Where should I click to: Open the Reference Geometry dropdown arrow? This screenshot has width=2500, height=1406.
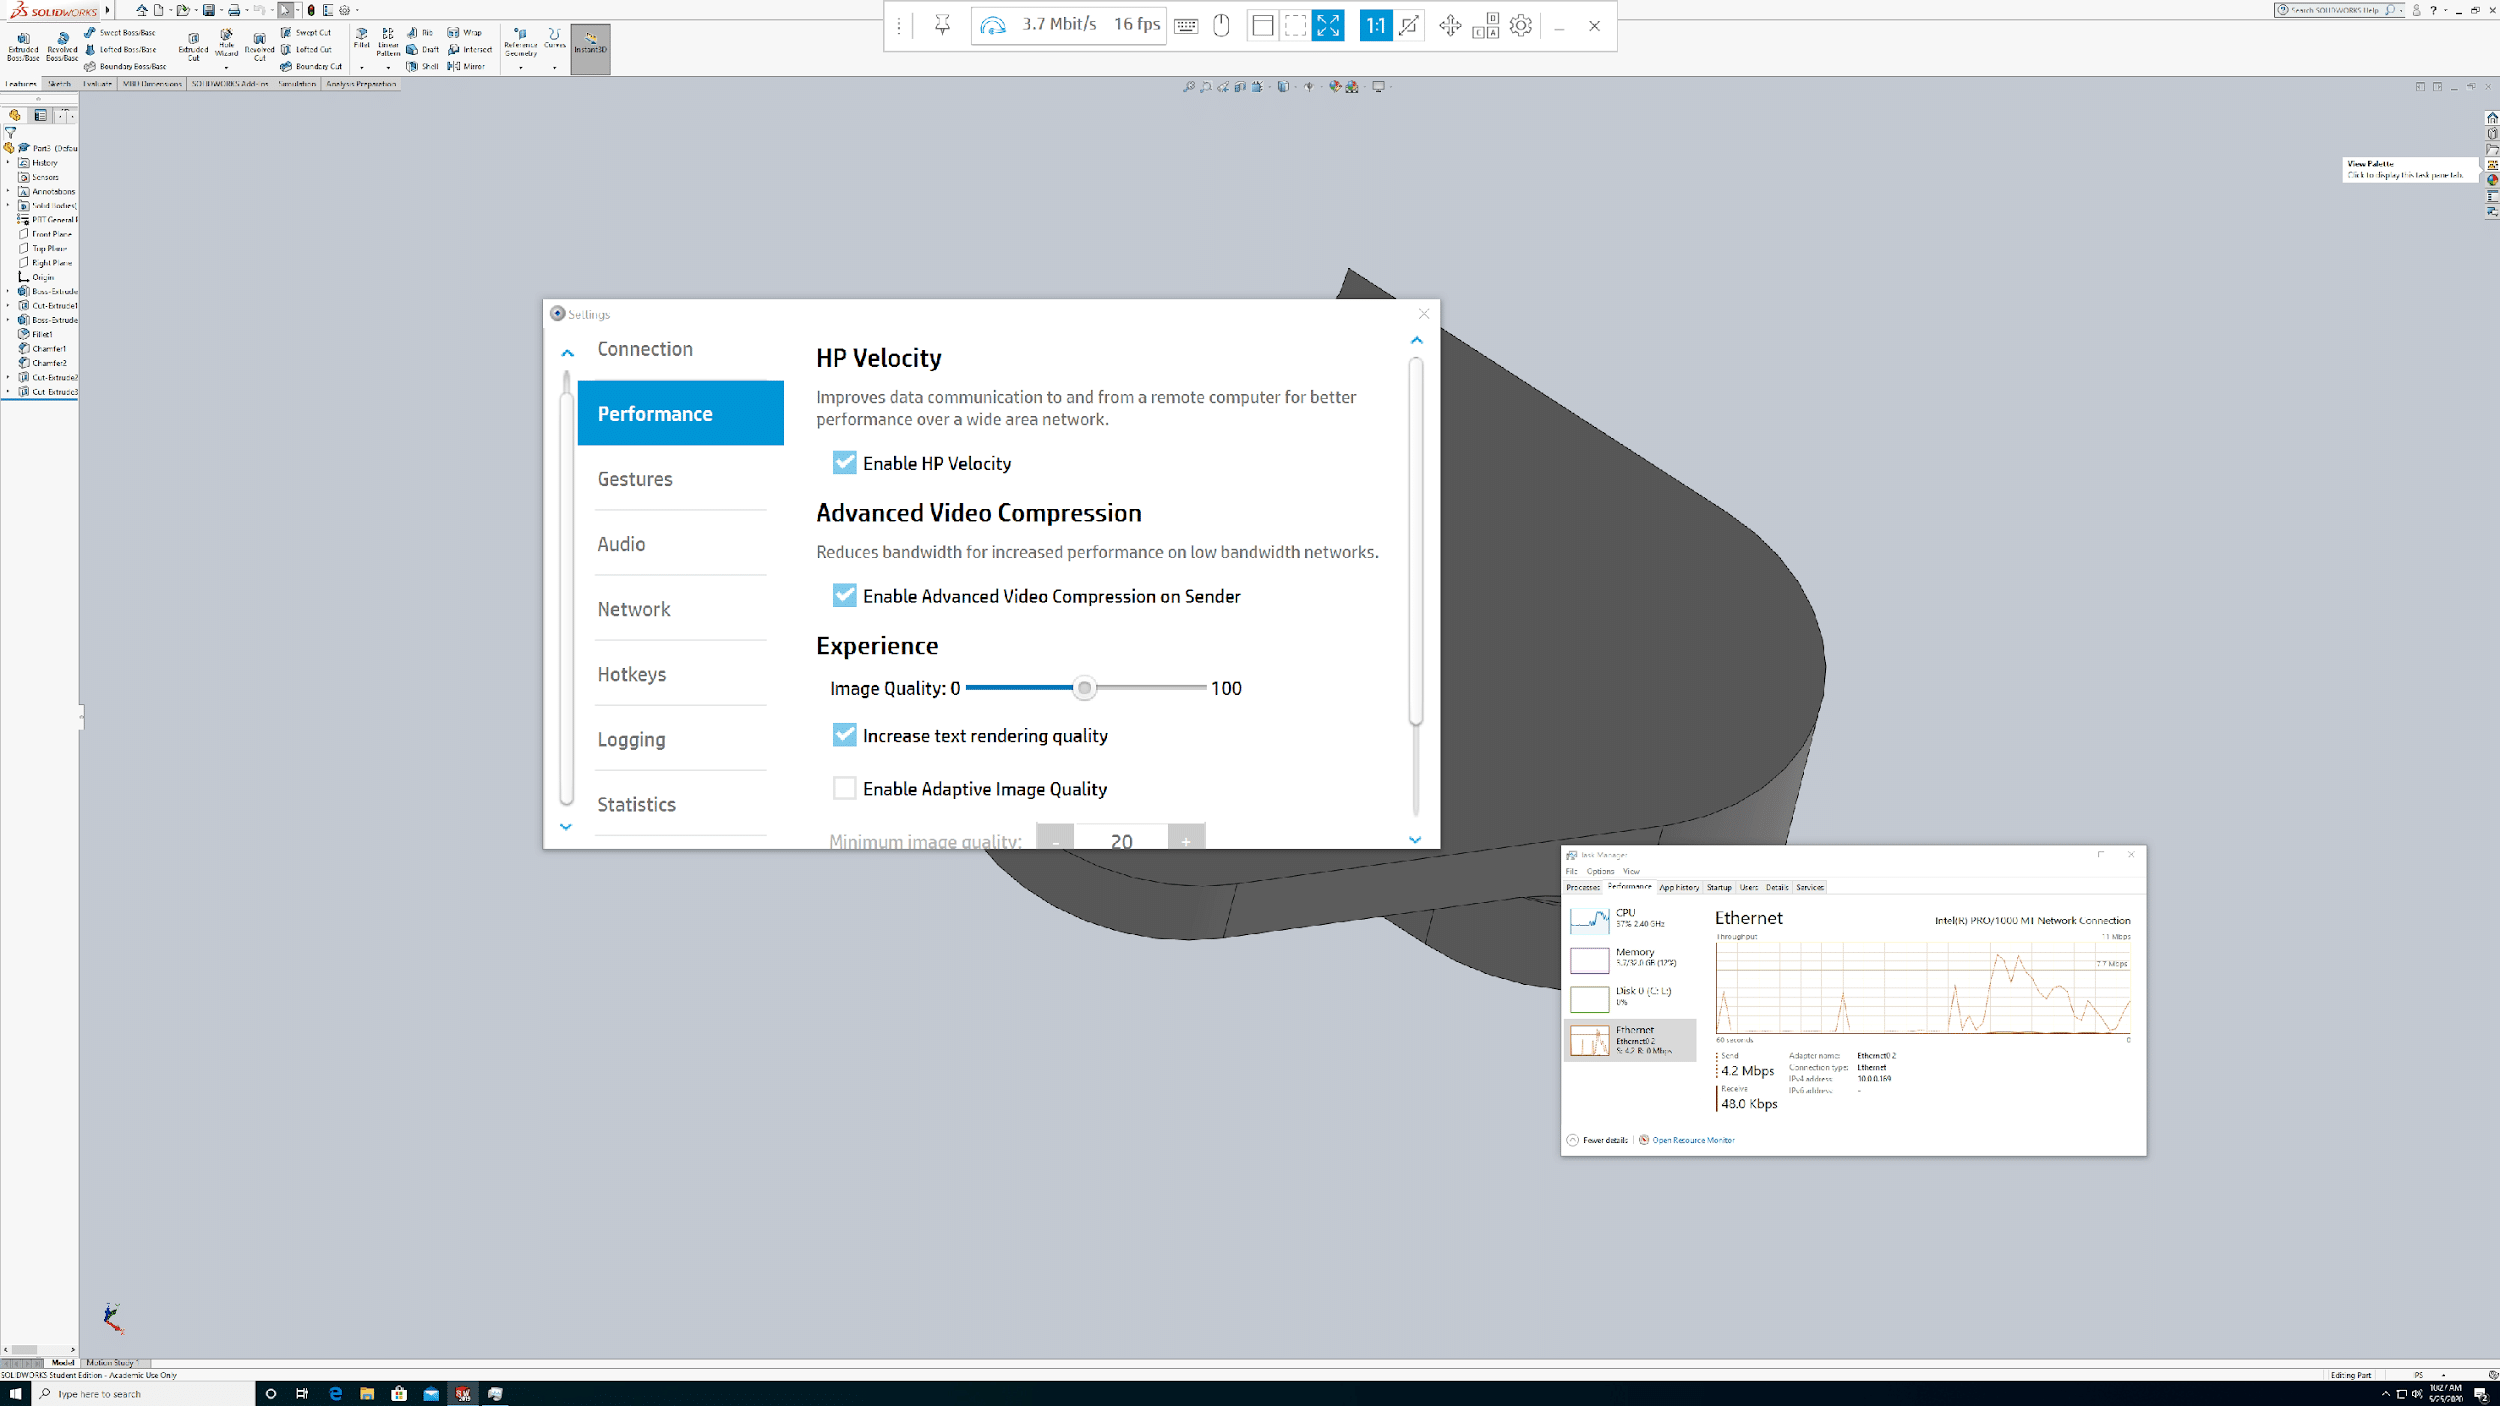520,68
